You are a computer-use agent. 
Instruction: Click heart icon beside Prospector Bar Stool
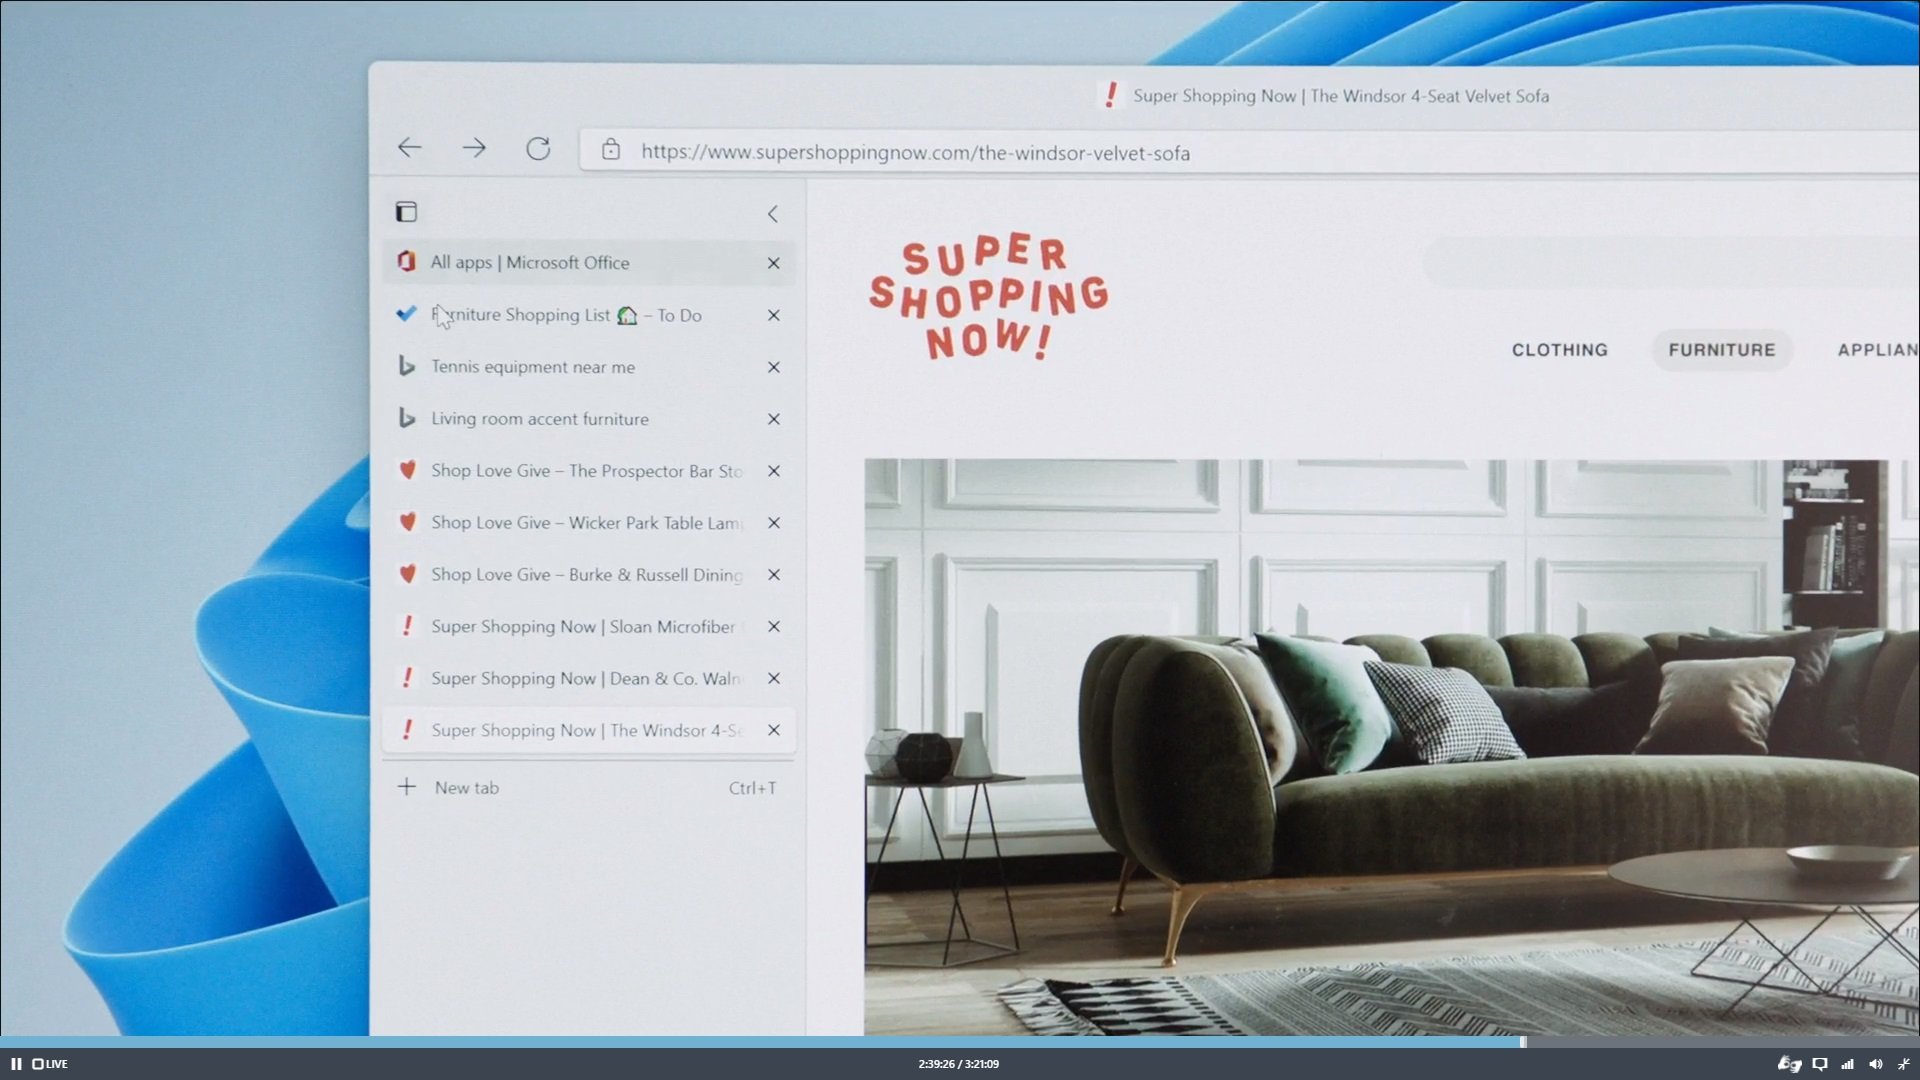(x=407, y=470)
